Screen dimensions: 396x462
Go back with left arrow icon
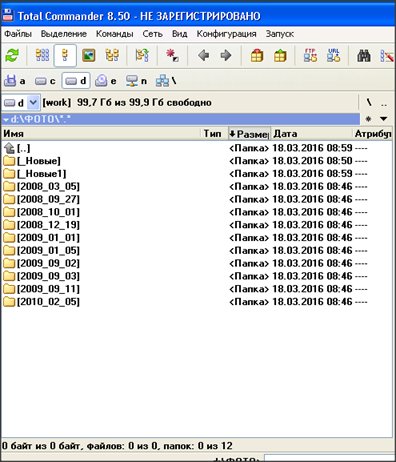(204, 55)
